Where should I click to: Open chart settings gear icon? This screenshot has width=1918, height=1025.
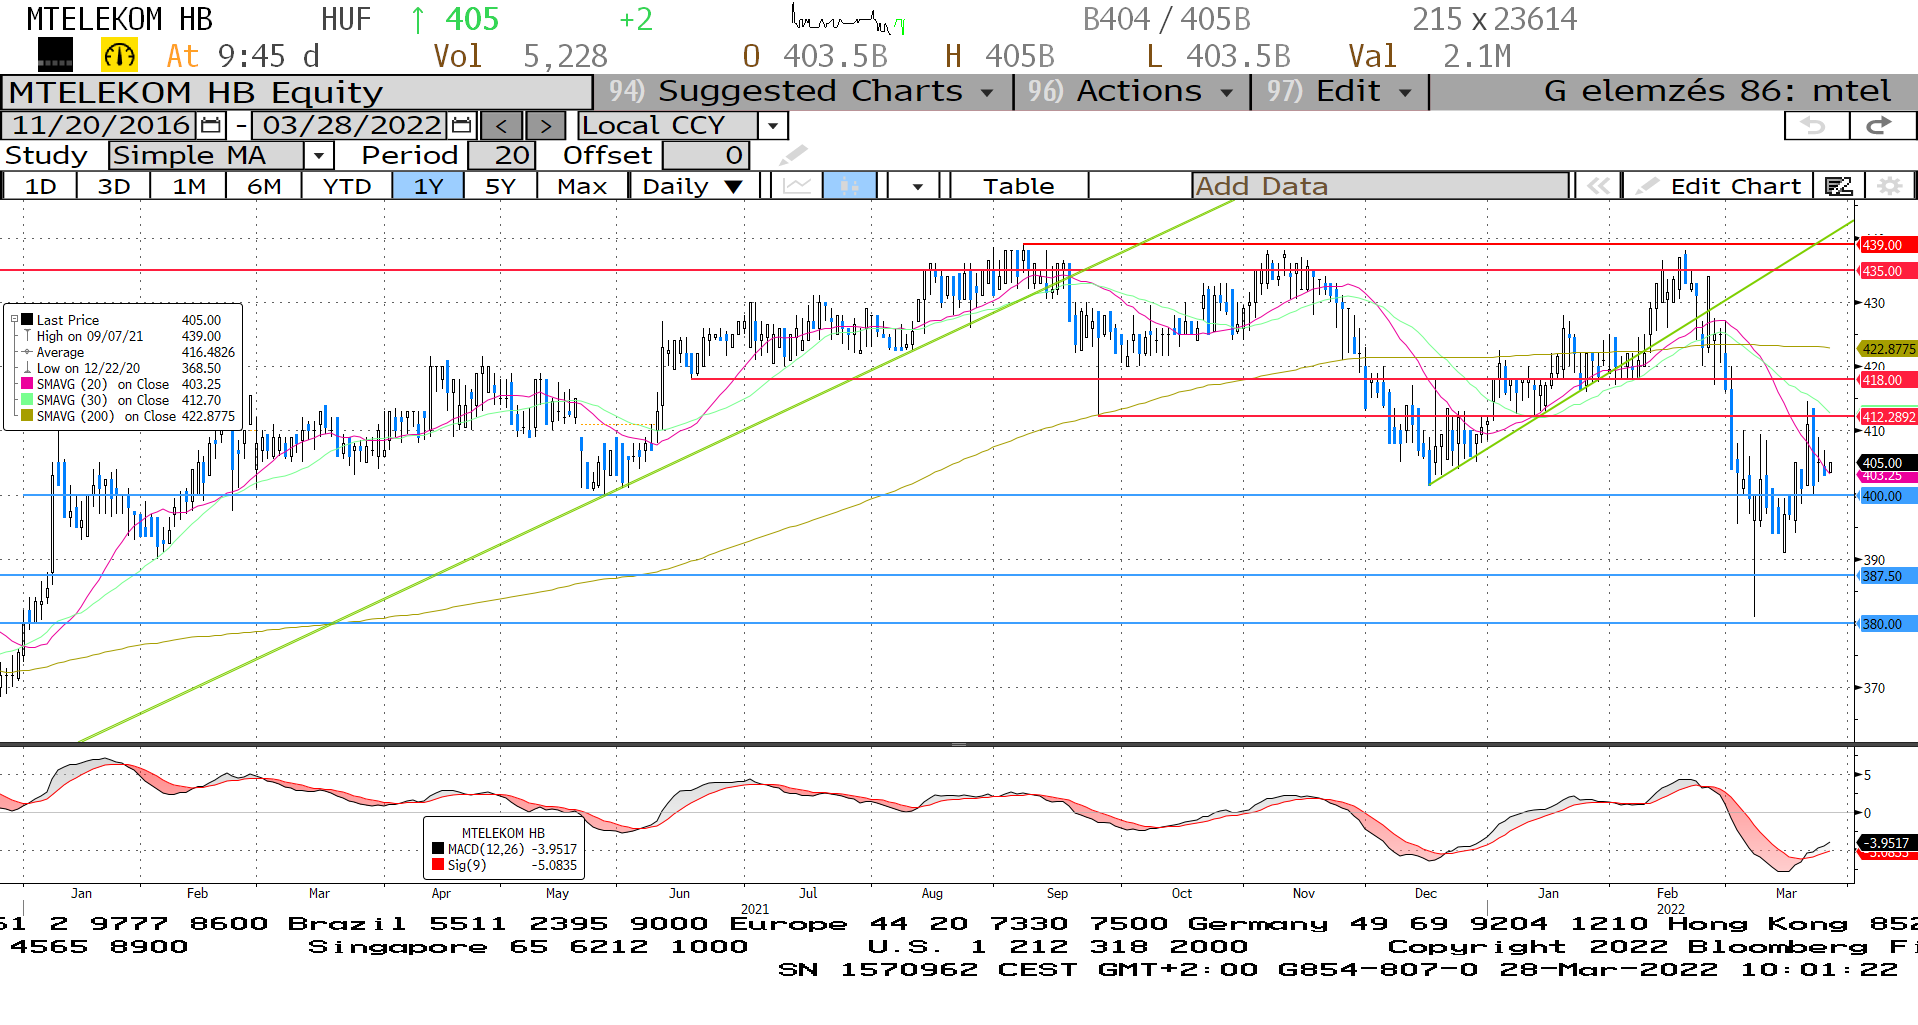coord(1889,186)
